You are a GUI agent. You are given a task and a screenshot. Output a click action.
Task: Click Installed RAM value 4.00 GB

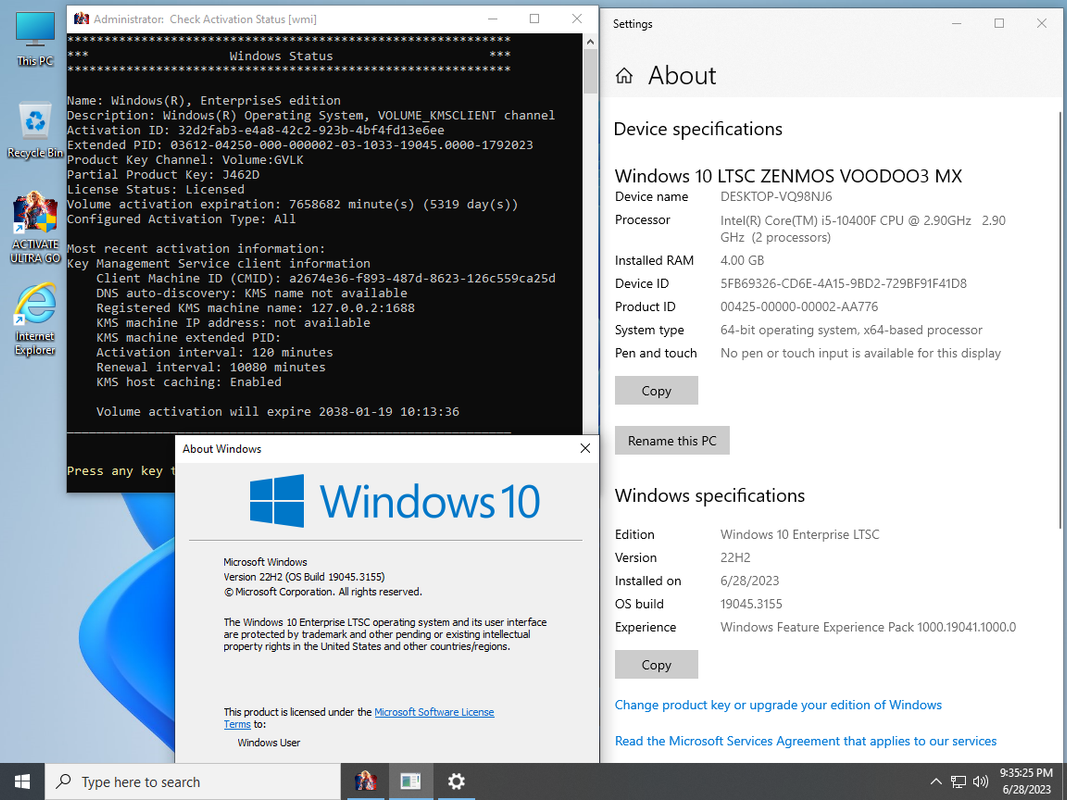tap(742, 261)
